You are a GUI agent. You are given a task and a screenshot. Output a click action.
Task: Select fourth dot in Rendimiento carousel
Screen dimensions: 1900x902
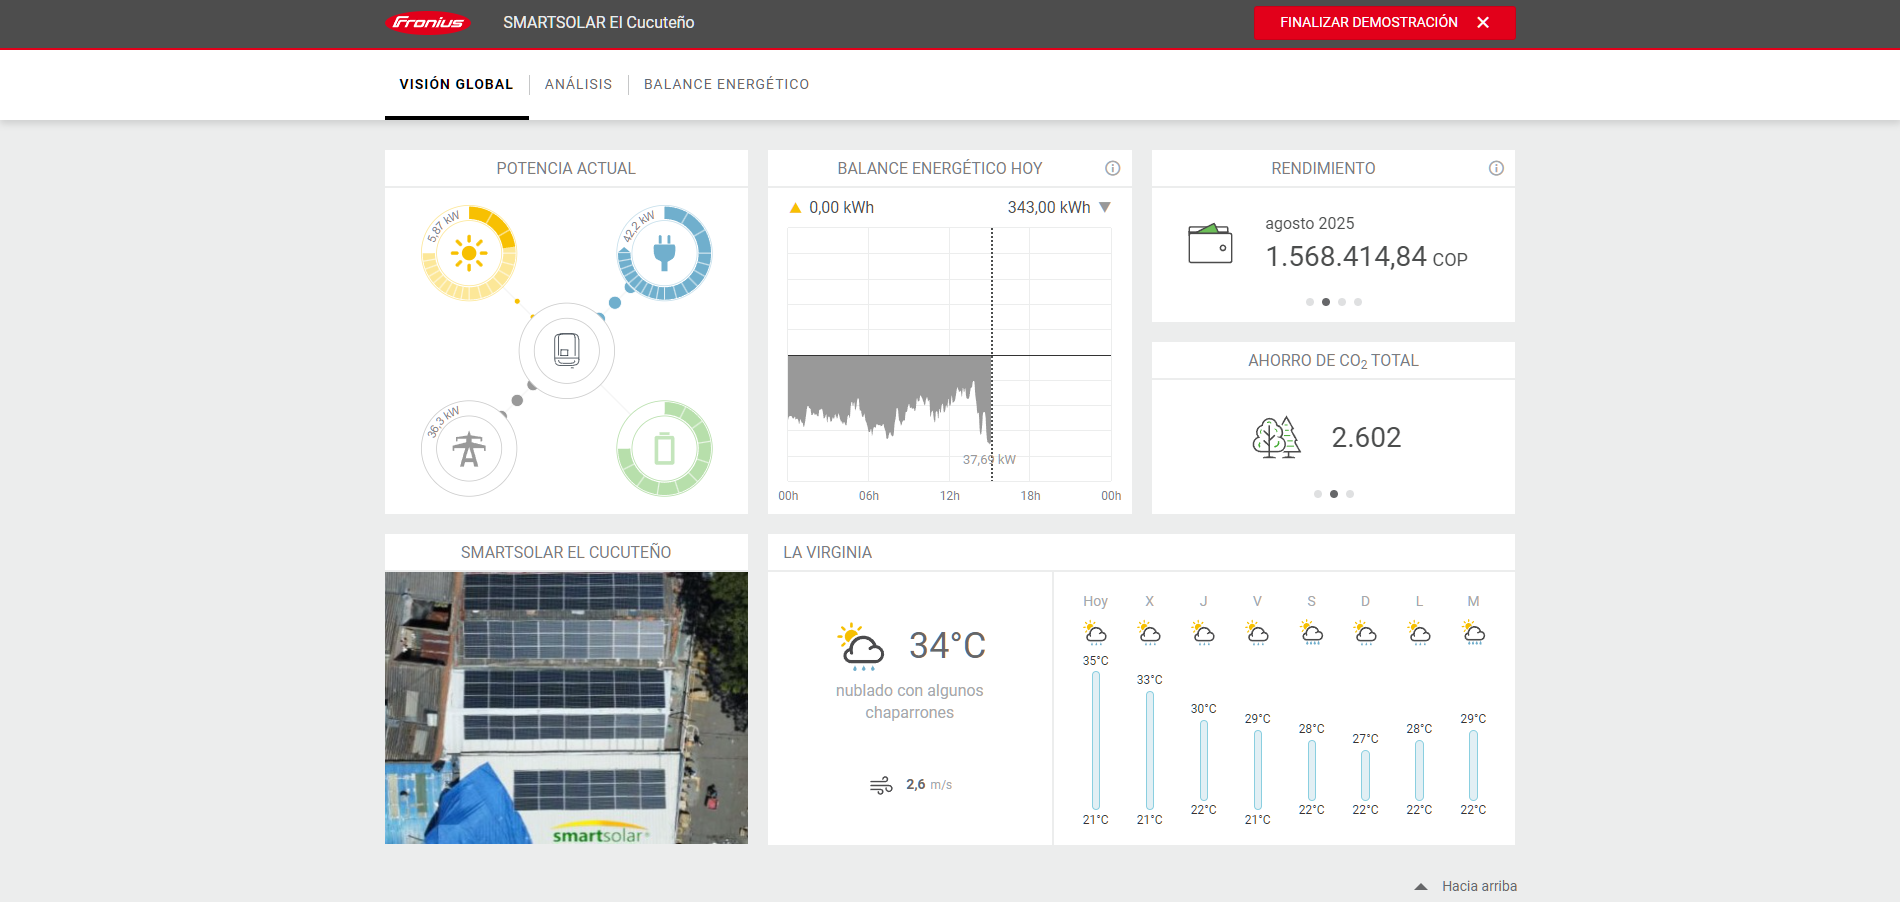[1358, 302]
